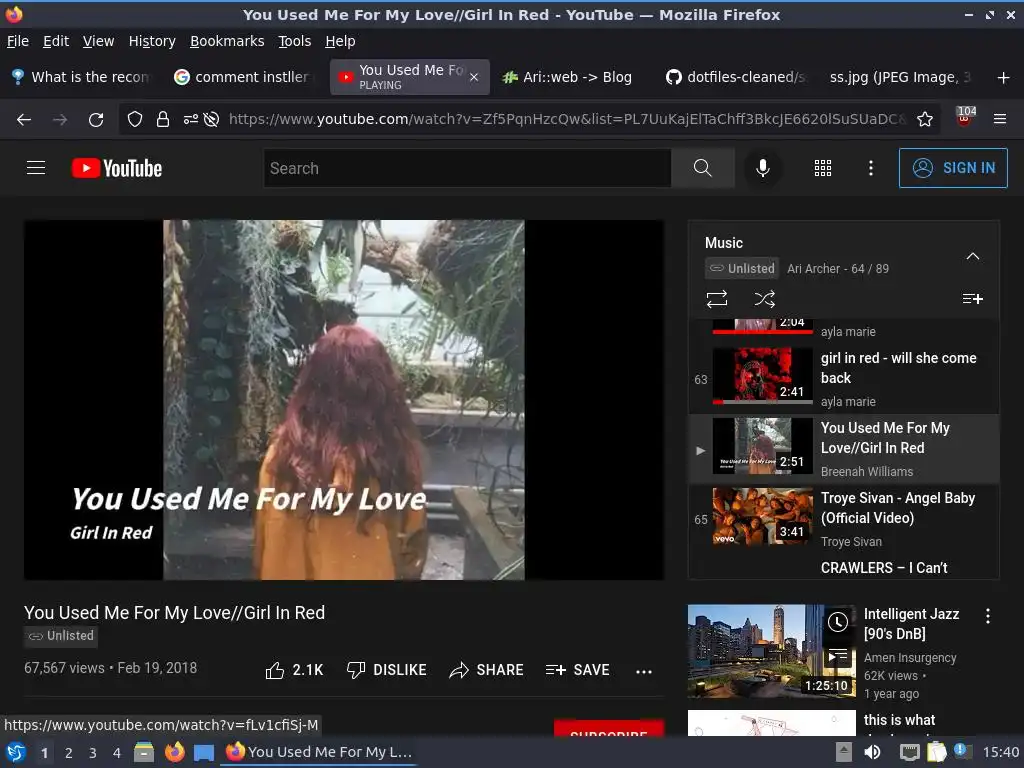1024x768 pixels.
Task: Bookmark this page with the star icon
Action: [x=924, y=120]
